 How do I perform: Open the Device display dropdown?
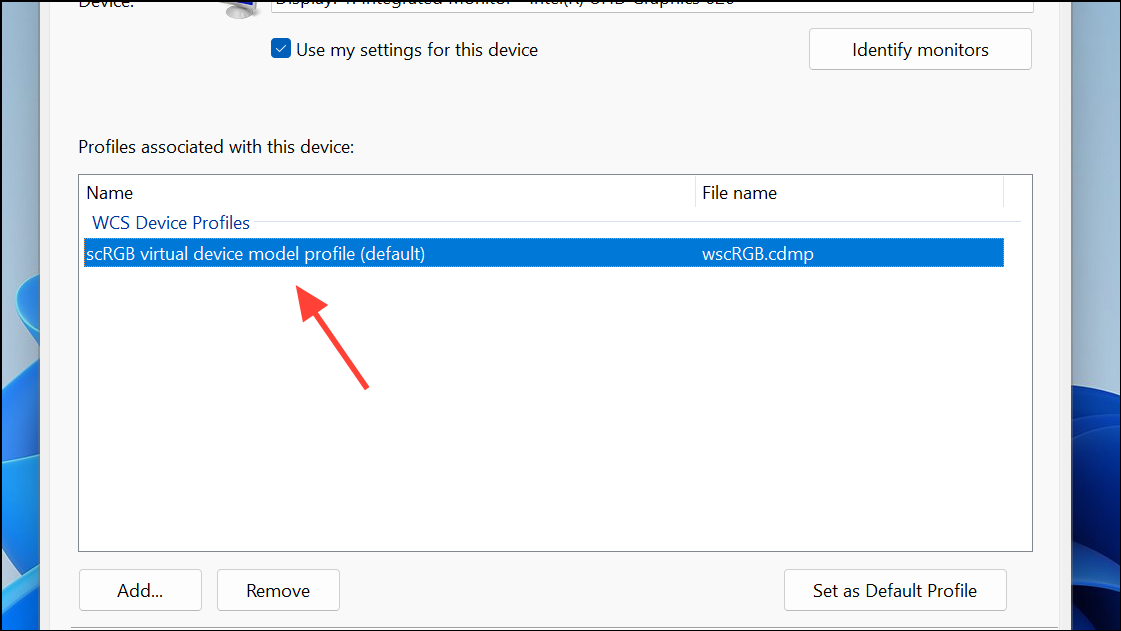pos(650,5)
